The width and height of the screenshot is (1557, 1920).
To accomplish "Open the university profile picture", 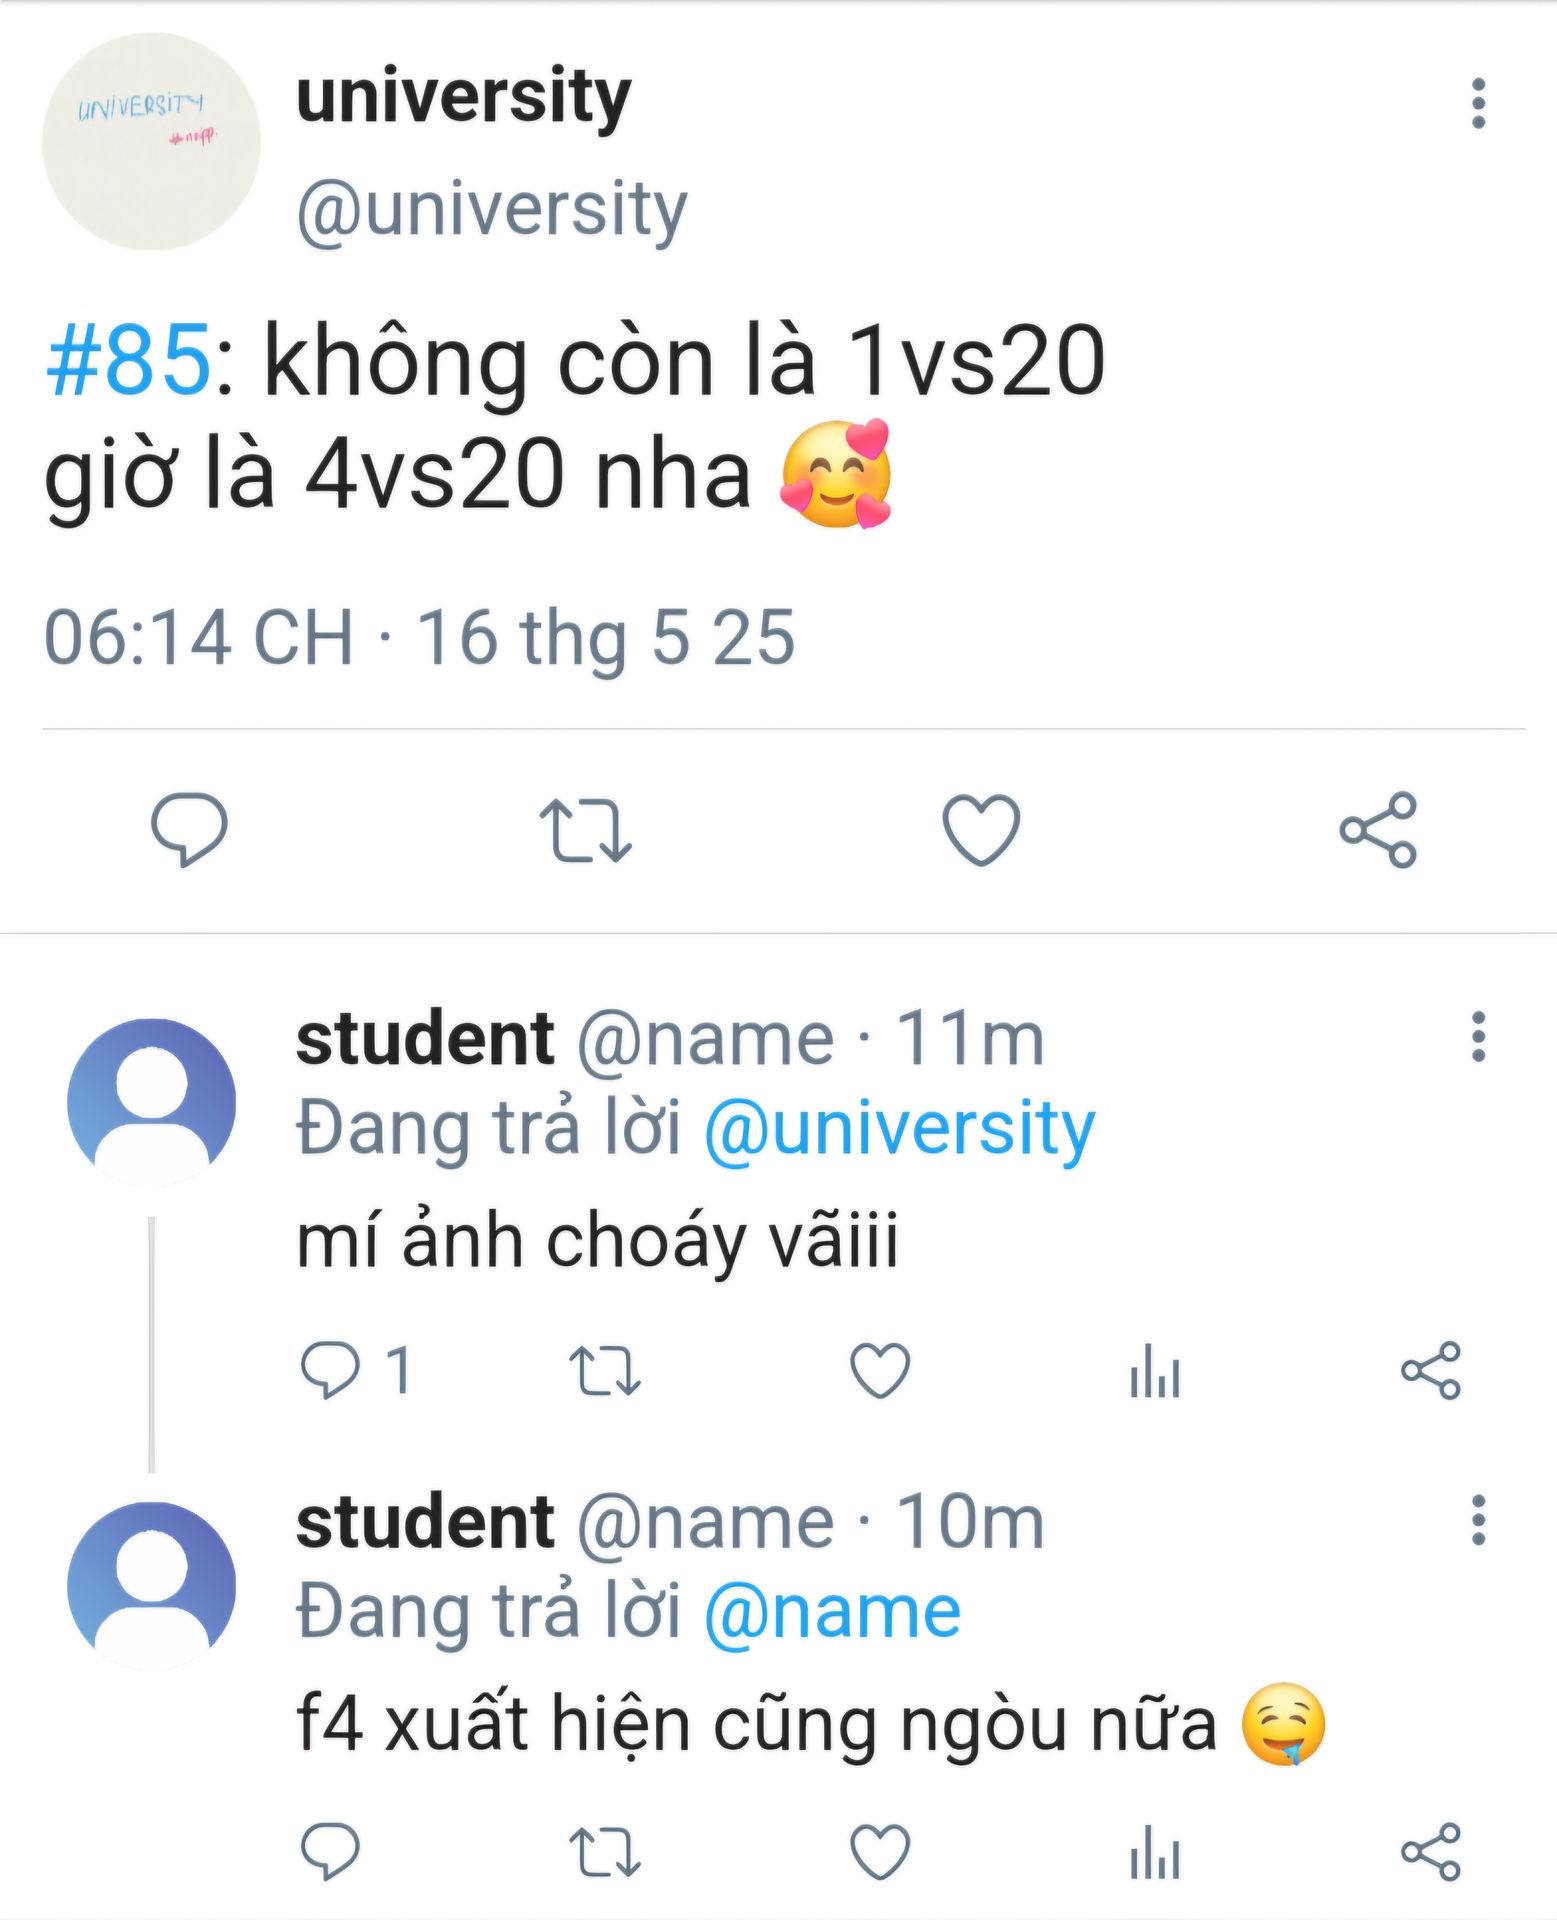I will 151,141.
